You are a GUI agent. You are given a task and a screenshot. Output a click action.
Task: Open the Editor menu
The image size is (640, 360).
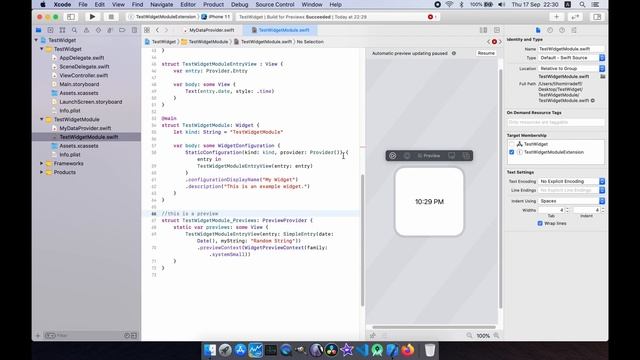pos(188,4)
